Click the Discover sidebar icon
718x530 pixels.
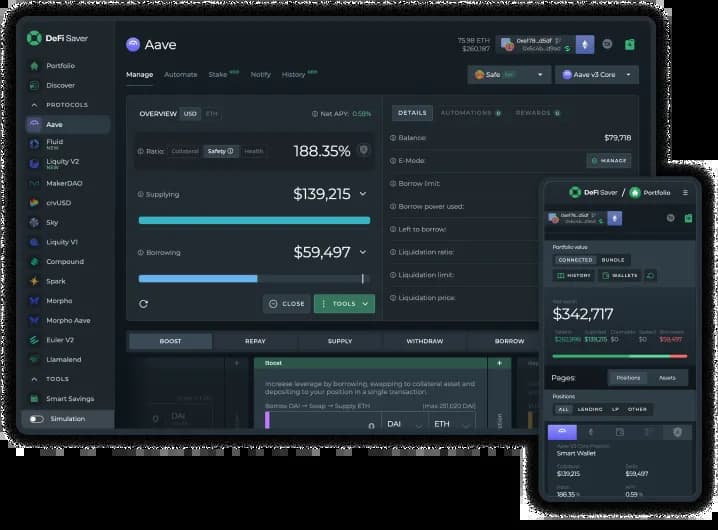point(35,86)
